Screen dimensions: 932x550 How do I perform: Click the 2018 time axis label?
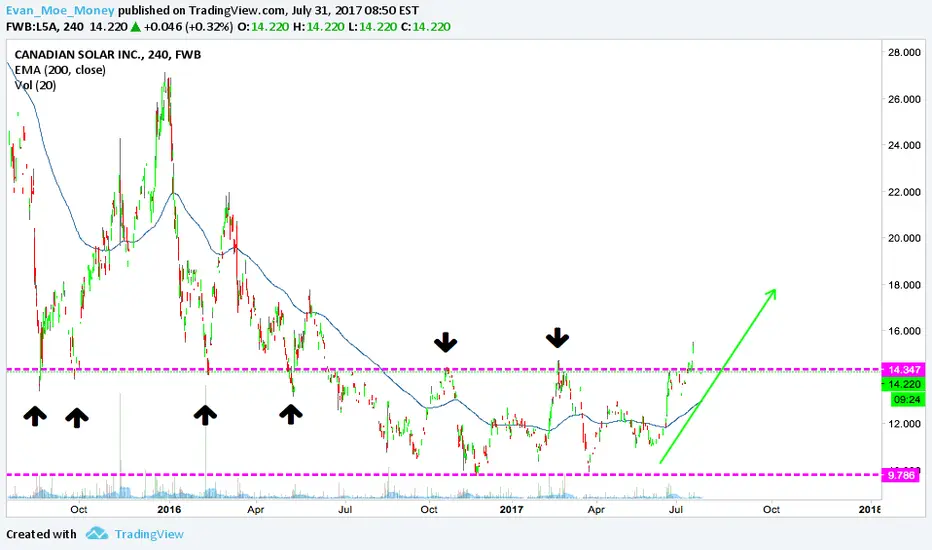[870, 510]
